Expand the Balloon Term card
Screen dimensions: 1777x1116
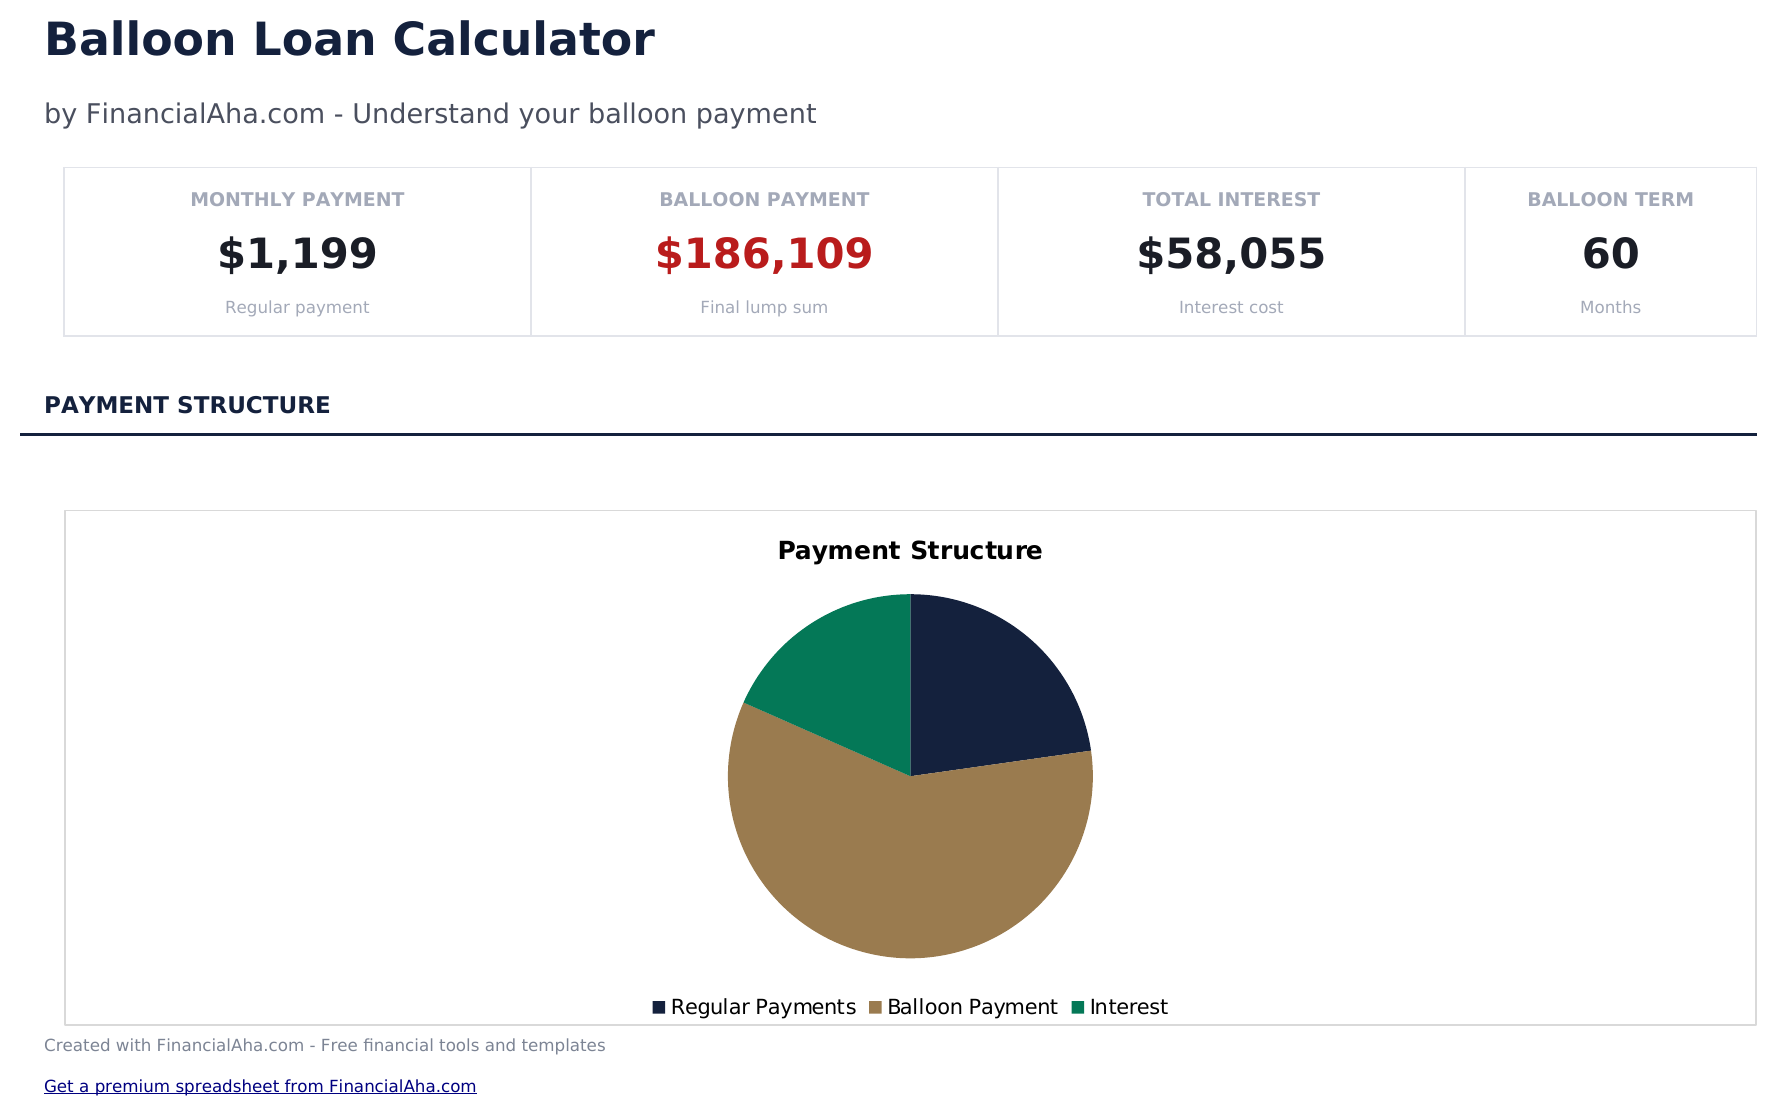click(x=1610, y=251)
